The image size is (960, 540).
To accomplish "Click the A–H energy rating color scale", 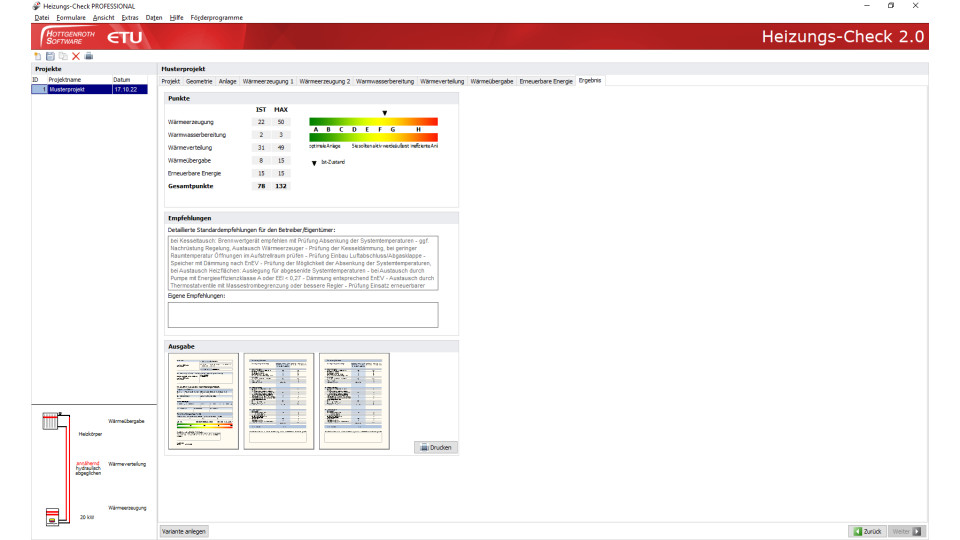I will click(x=373, y=129).
